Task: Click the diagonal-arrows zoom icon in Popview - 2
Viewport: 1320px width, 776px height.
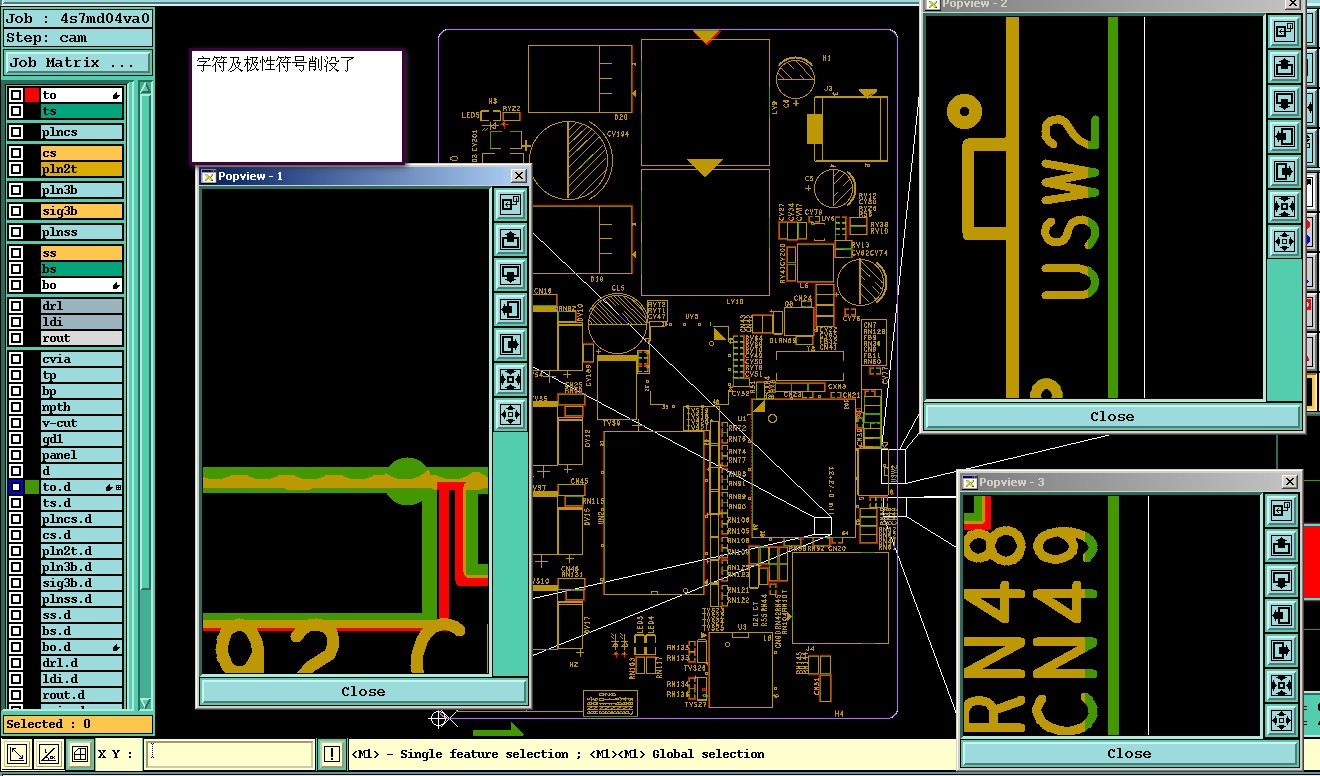Action: tap(1284, 207)
